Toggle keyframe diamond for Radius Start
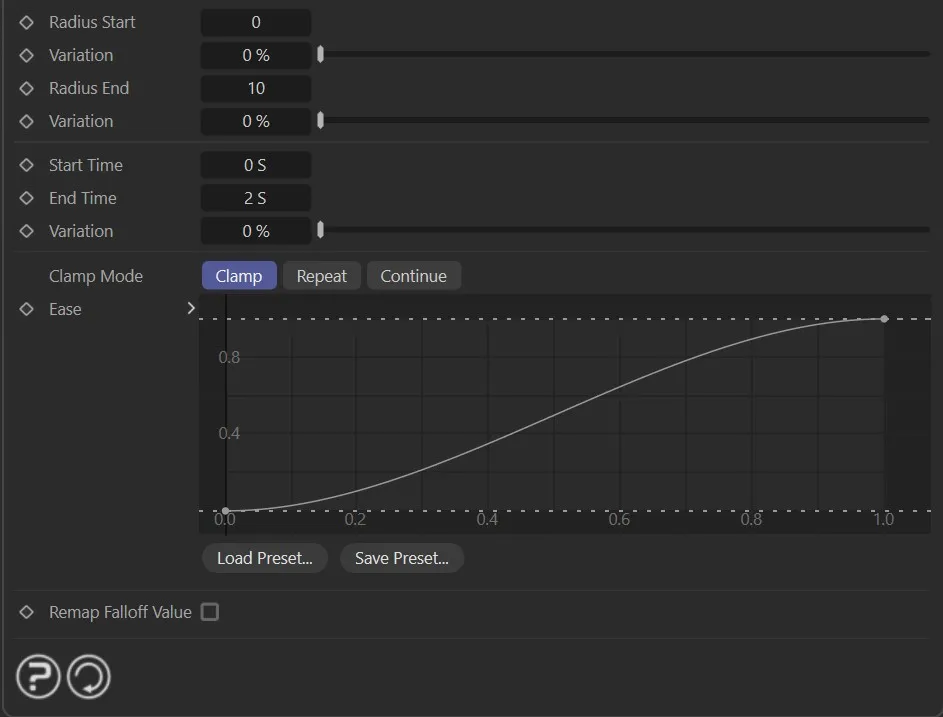This screenshot has height=717, width=943. 27,22
